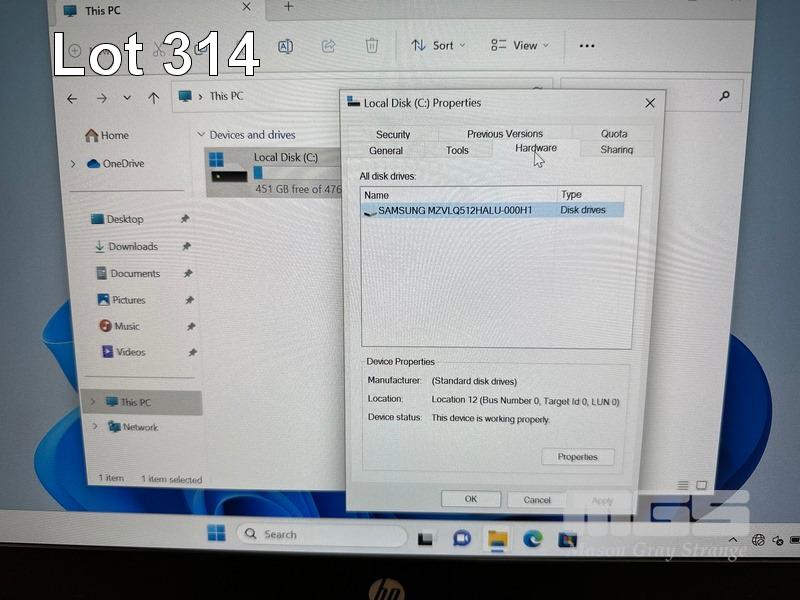This screenshot has height=600, width=800.
Task: Click This PC in the address bar
Action: click(227, 96)
